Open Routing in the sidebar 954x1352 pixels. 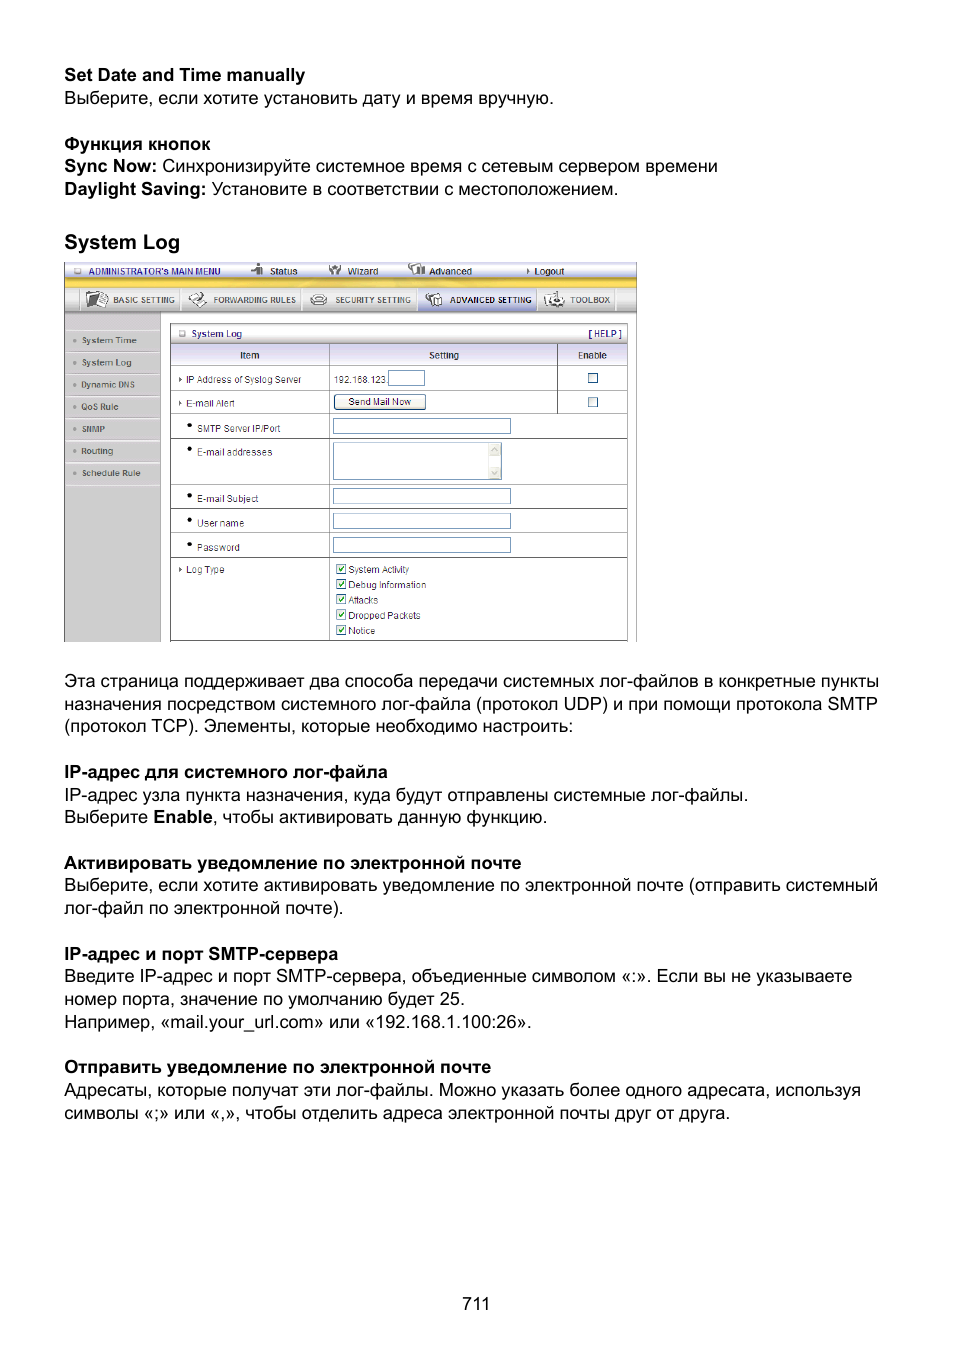97,451
